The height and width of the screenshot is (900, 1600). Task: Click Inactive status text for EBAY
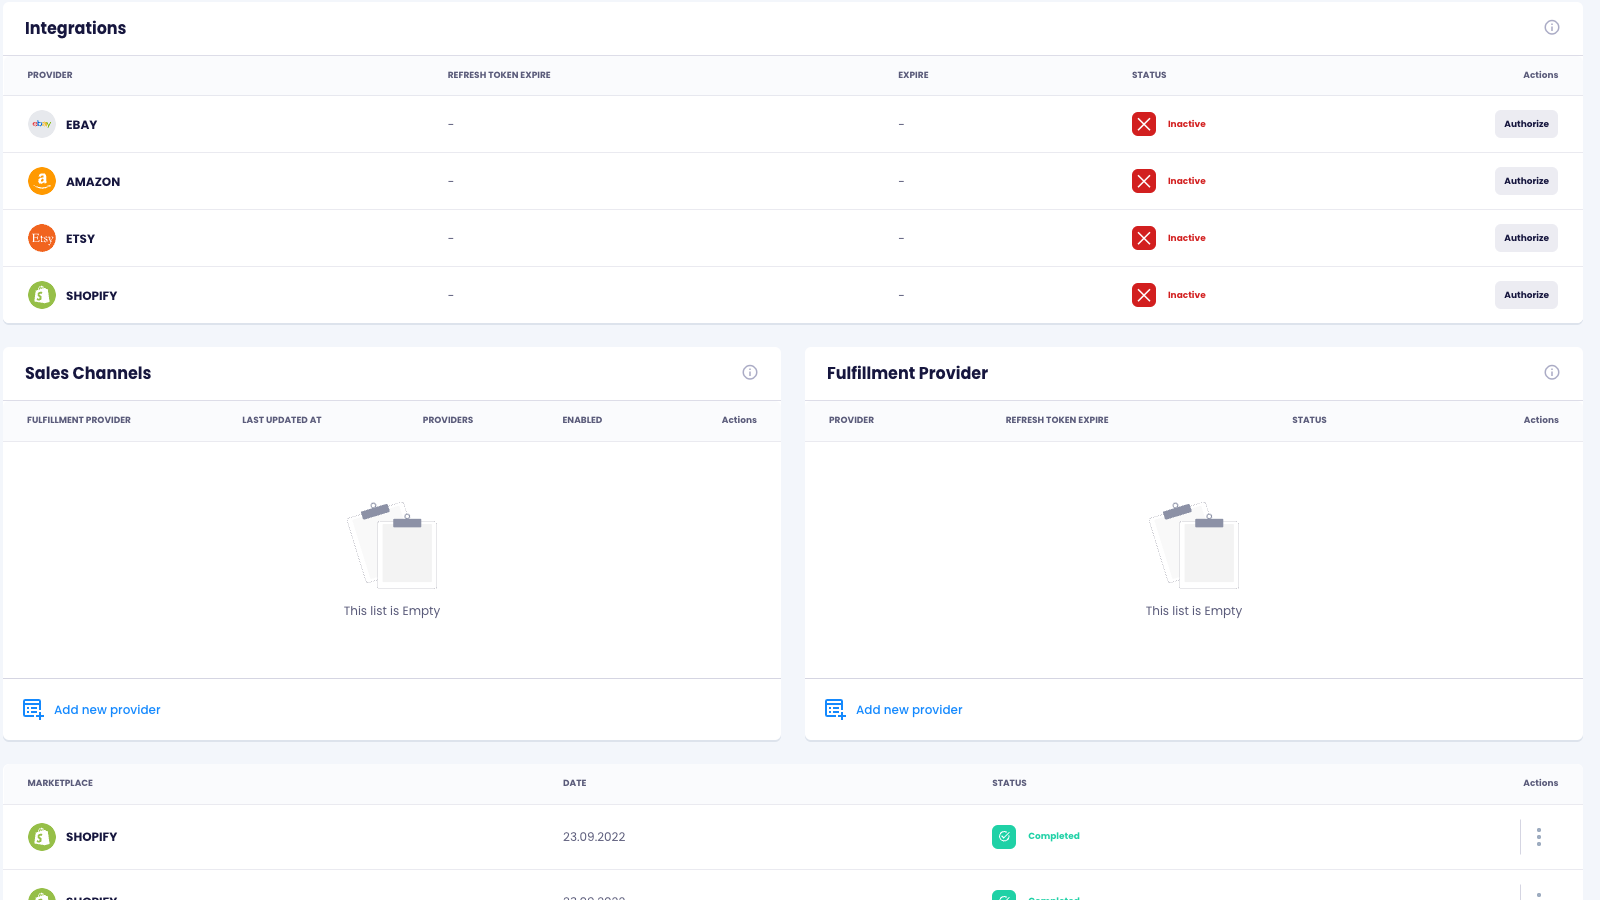[x=1187, y=124]
